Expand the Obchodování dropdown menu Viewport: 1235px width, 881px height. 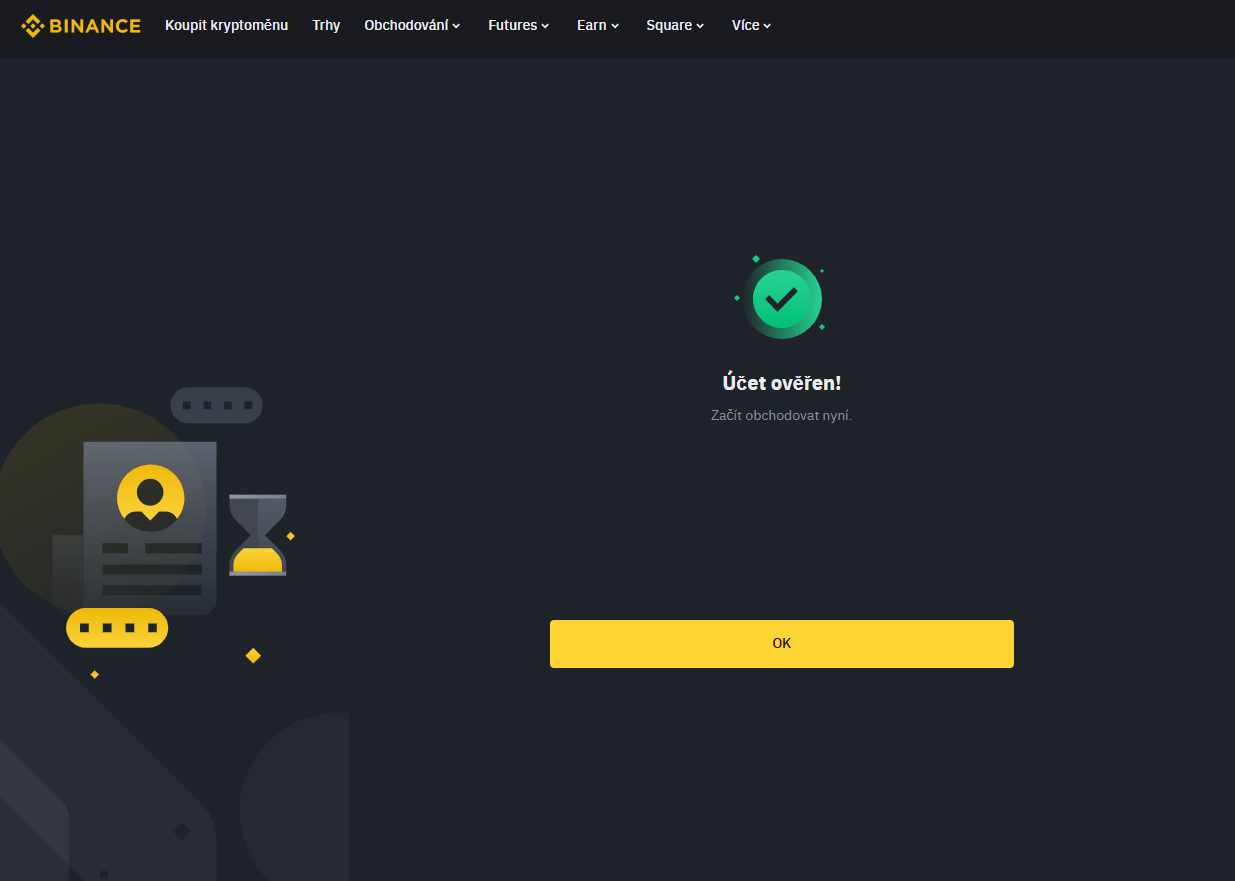click(x=412, y=25)
